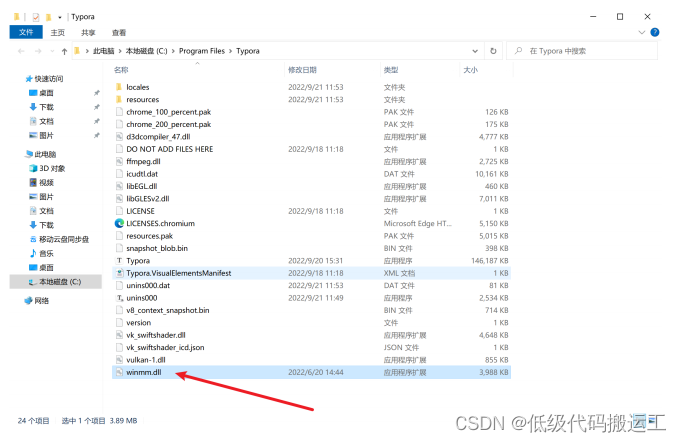Switch to the Share ribbon tab
Screen dimensions: 681x442
coord(88,33)
